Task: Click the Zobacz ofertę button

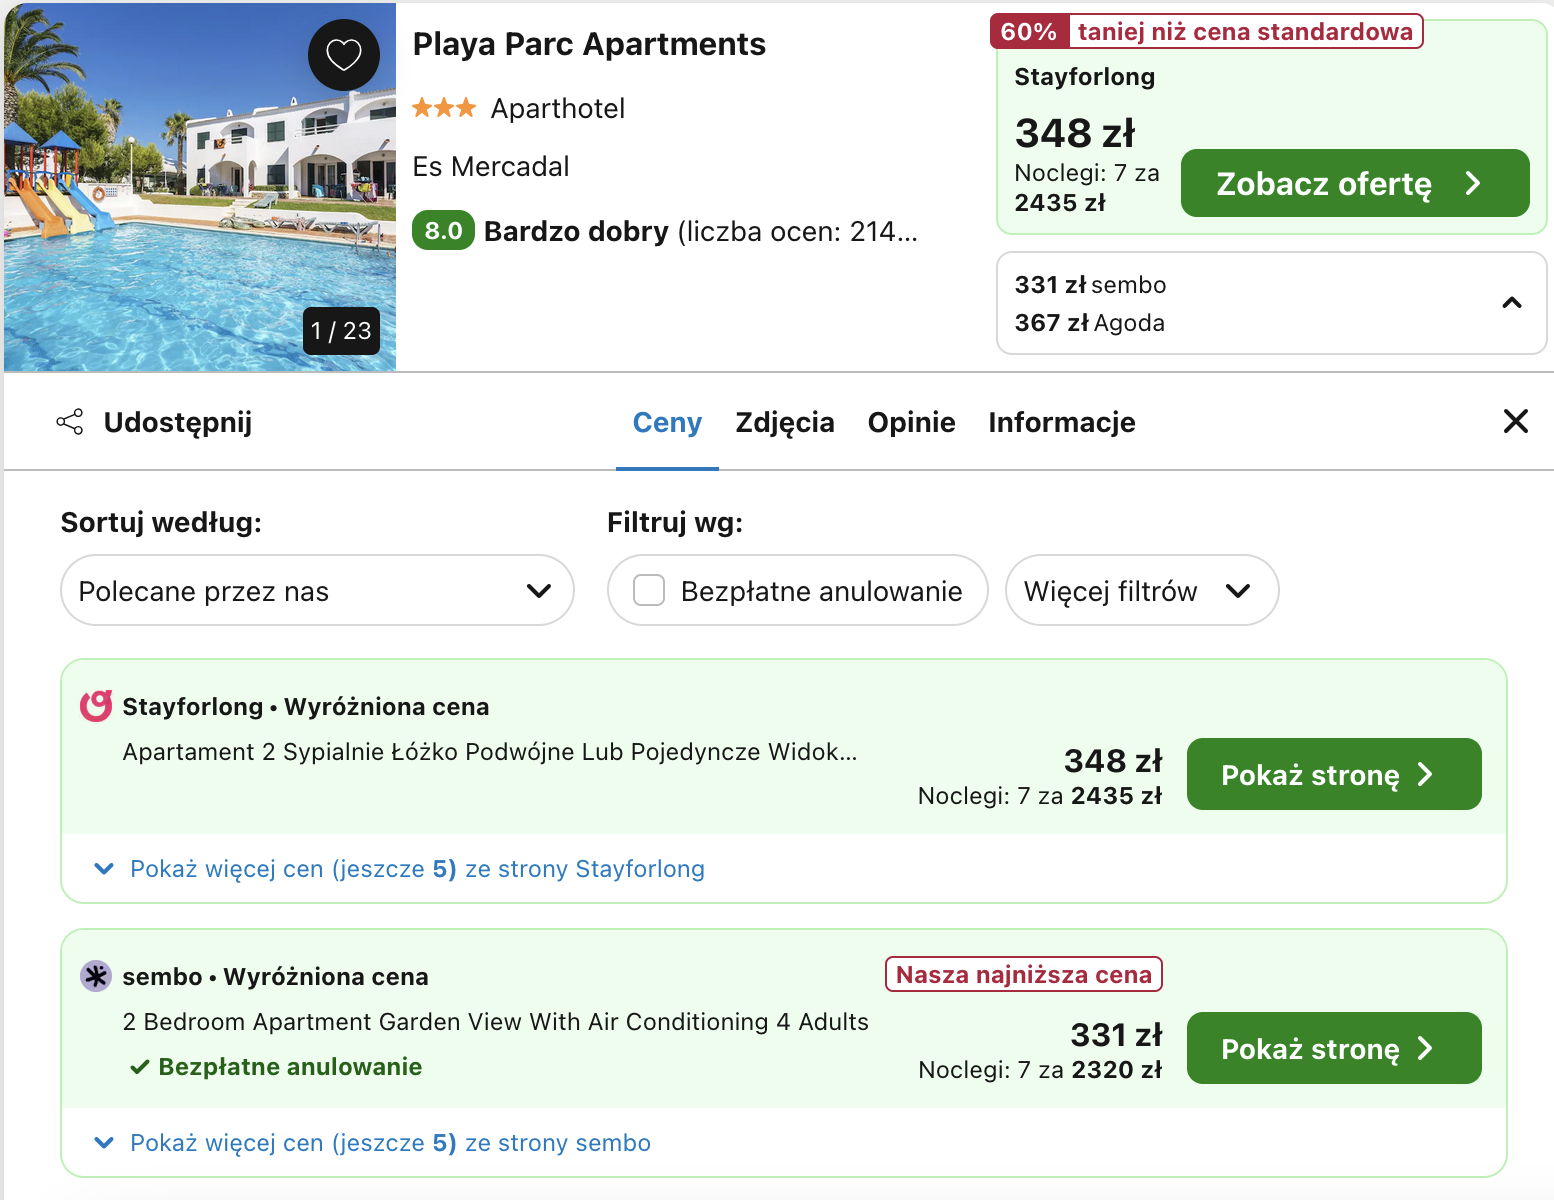Action: click(1354, 183)
